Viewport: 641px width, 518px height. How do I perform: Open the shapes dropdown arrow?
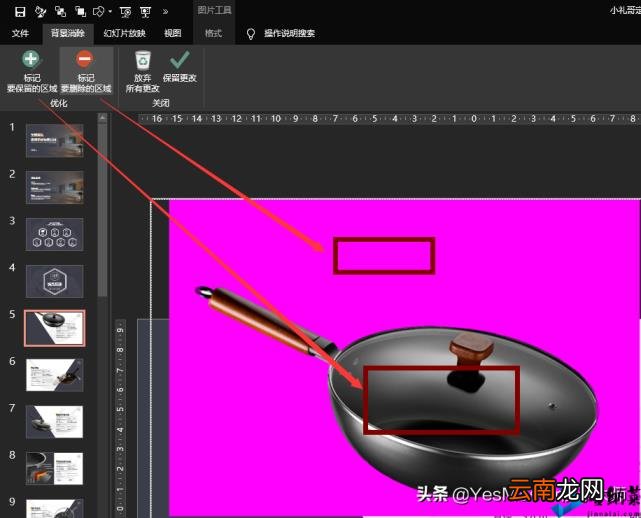click(110, 12)
